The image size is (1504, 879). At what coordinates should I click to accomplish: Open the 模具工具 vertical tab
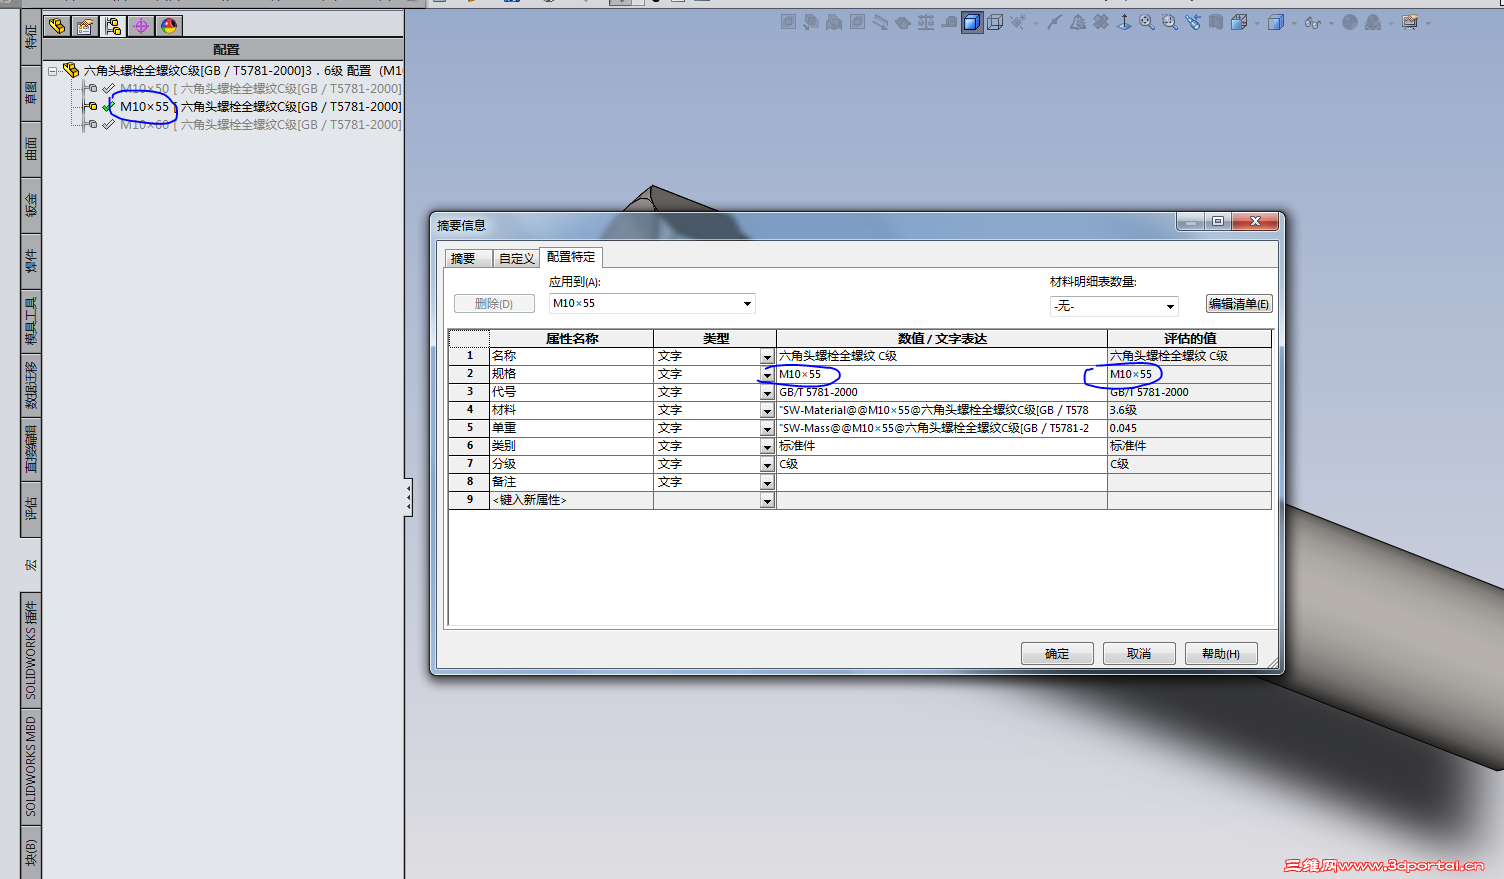[x=31, y=321]
